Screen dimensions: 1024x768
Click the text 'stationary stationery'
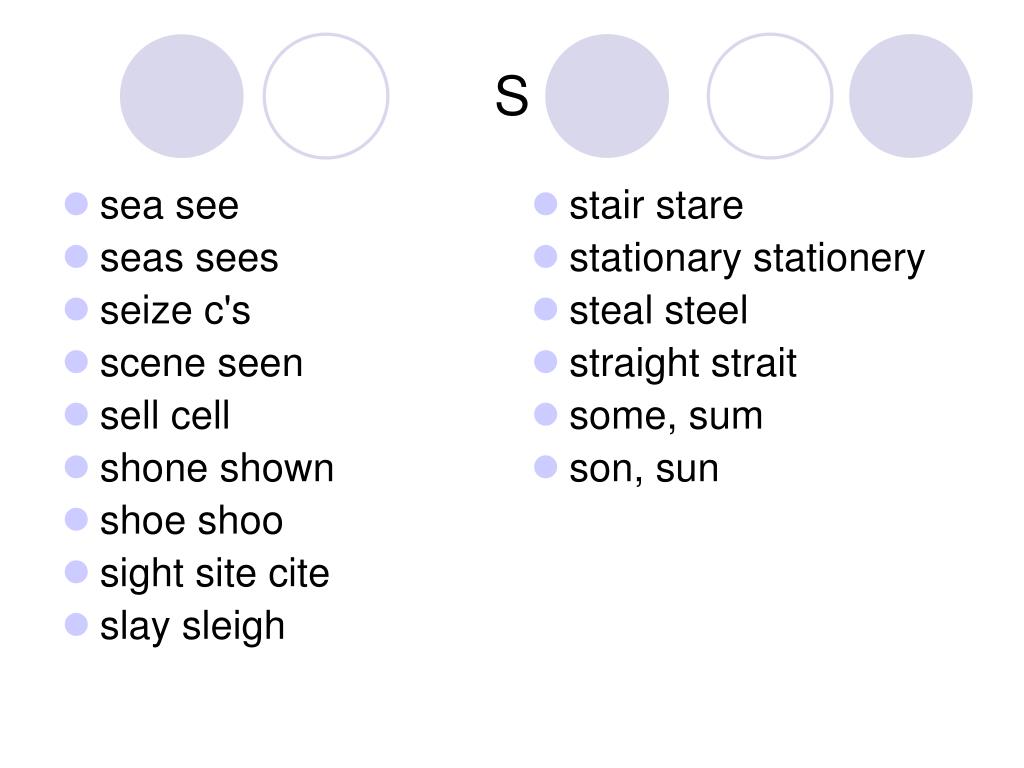pyautogui.click(x=747, y=259)
